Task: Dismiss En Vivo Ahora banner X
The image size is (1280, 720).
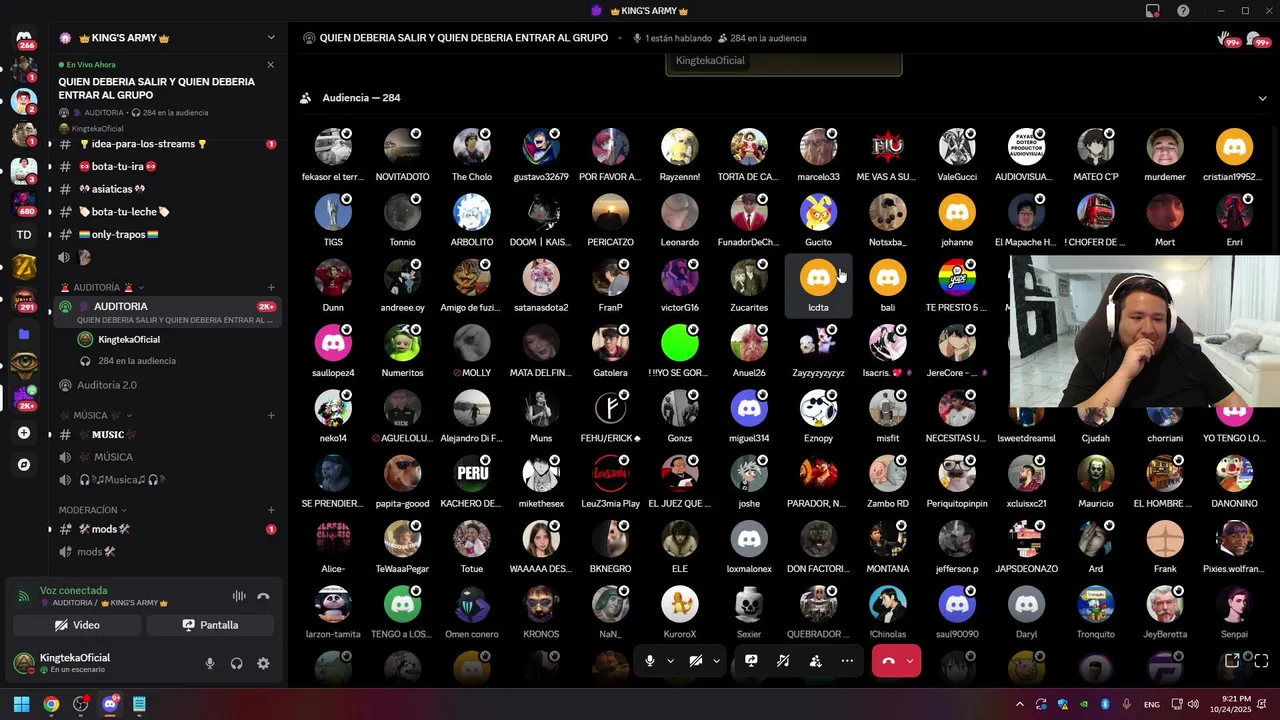Action: click(270, 65)
